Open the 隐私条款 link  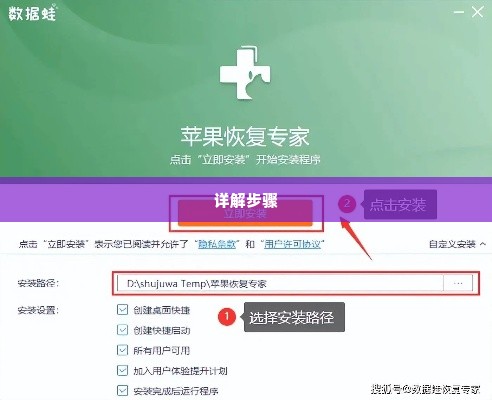217,244
